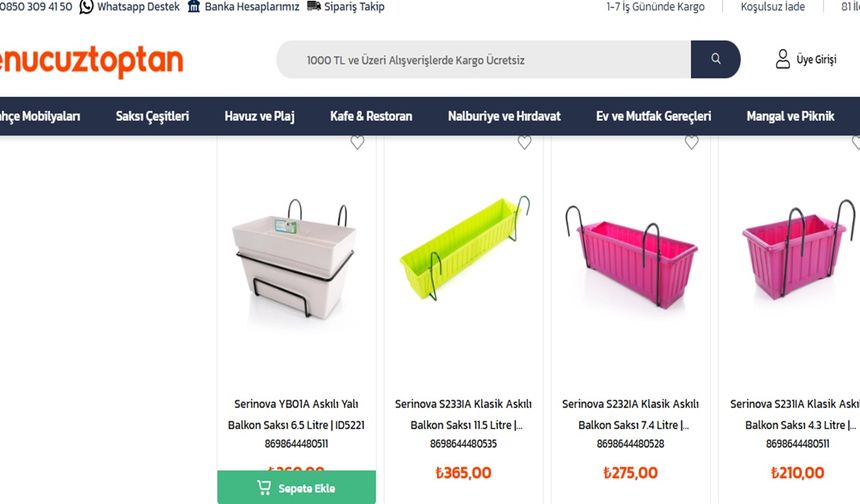Toggle wishlist heart on S232IA saksı
860x504 pixels.
pyautogui.click(x=691, y=143)
